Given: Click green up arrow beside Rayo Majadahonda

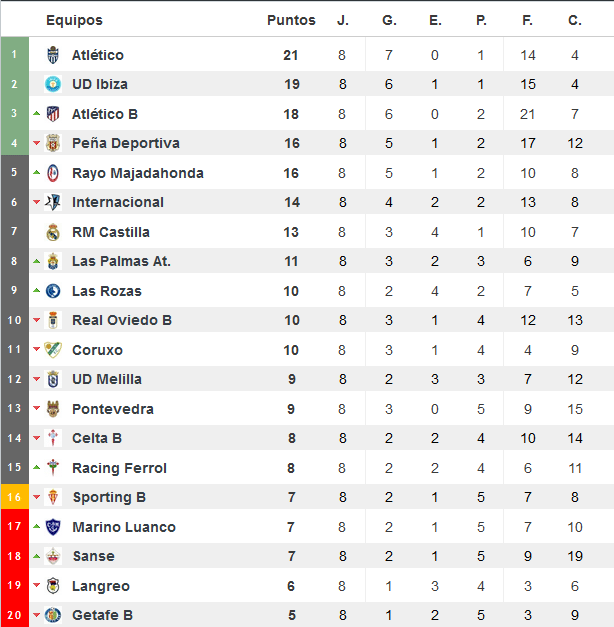Looking at the screenshot, I should pyautogui.click(x=36, y=172).
